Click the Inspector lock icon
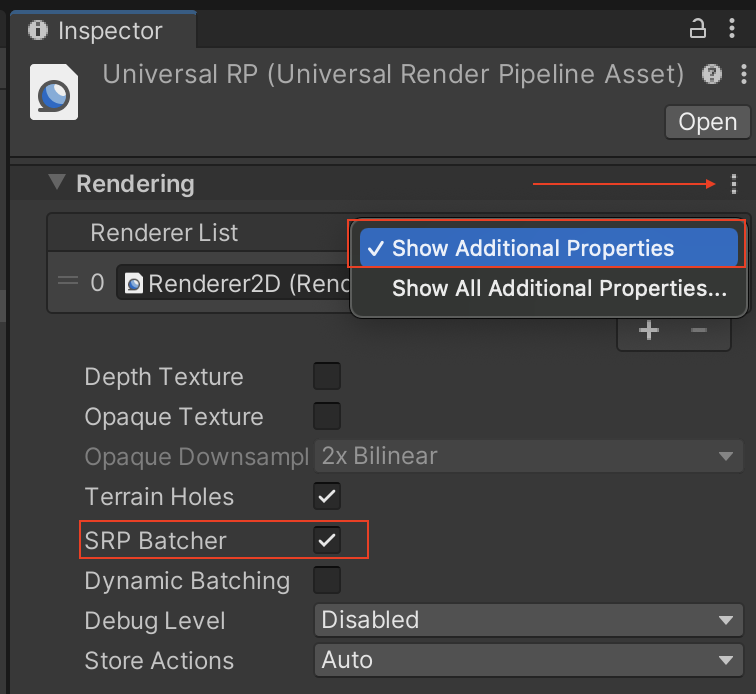Screen dimensions: 756x694 coord(699,29)
